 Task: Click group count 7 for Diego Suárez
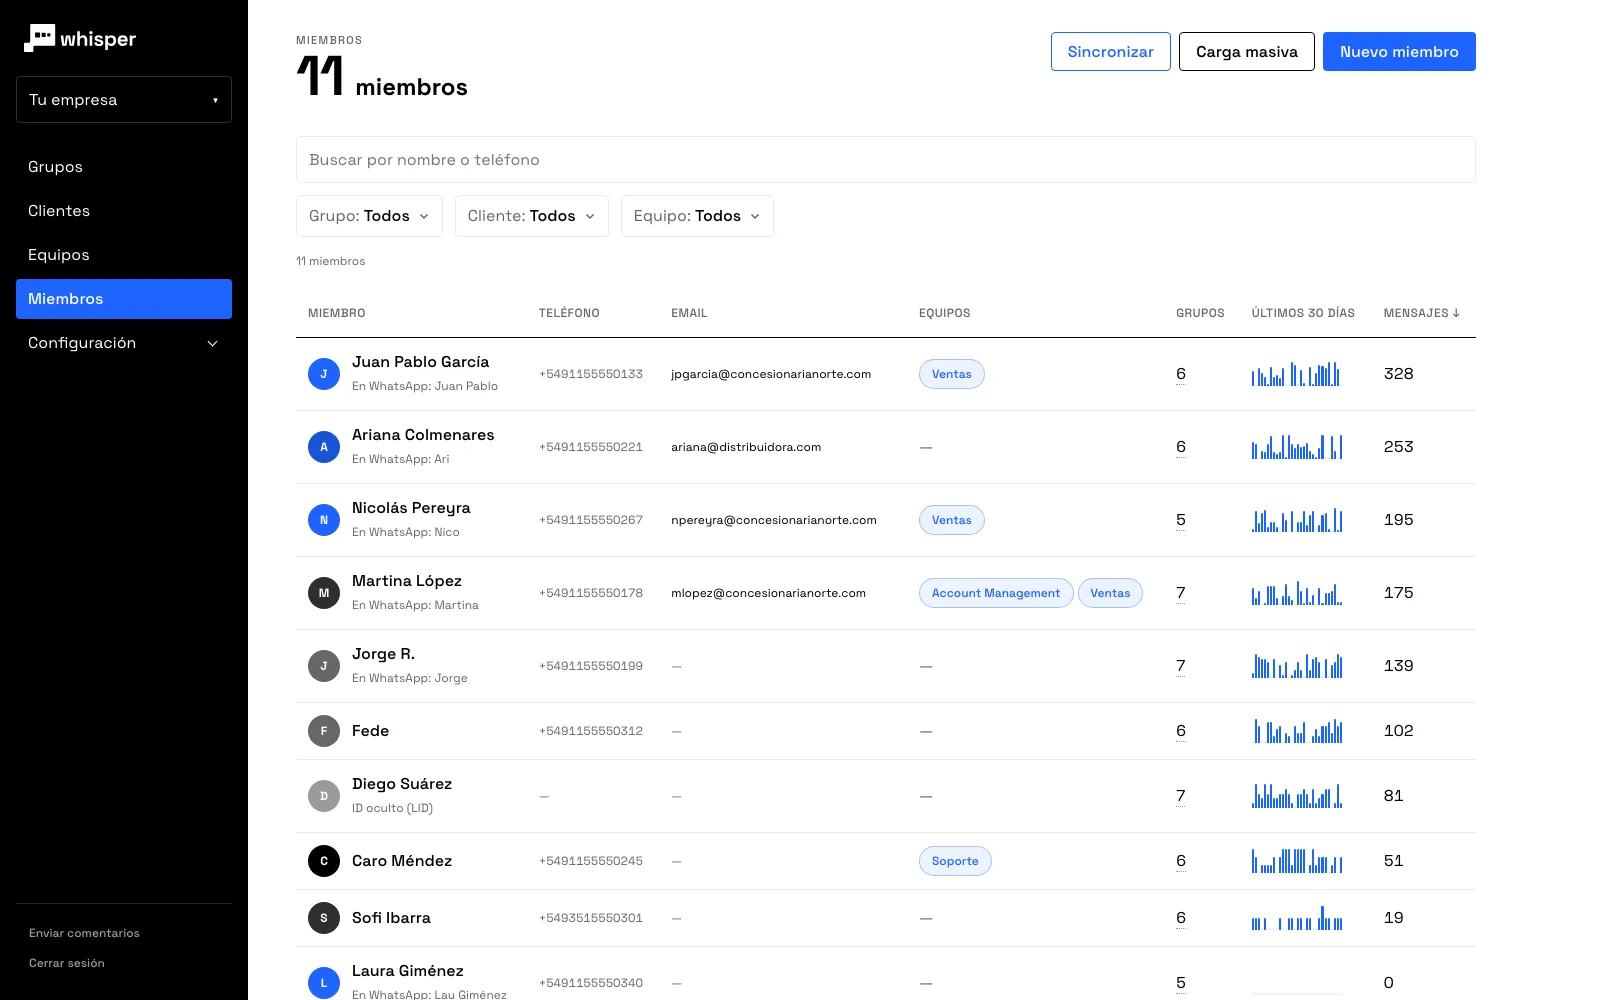tap(1181, 796)
